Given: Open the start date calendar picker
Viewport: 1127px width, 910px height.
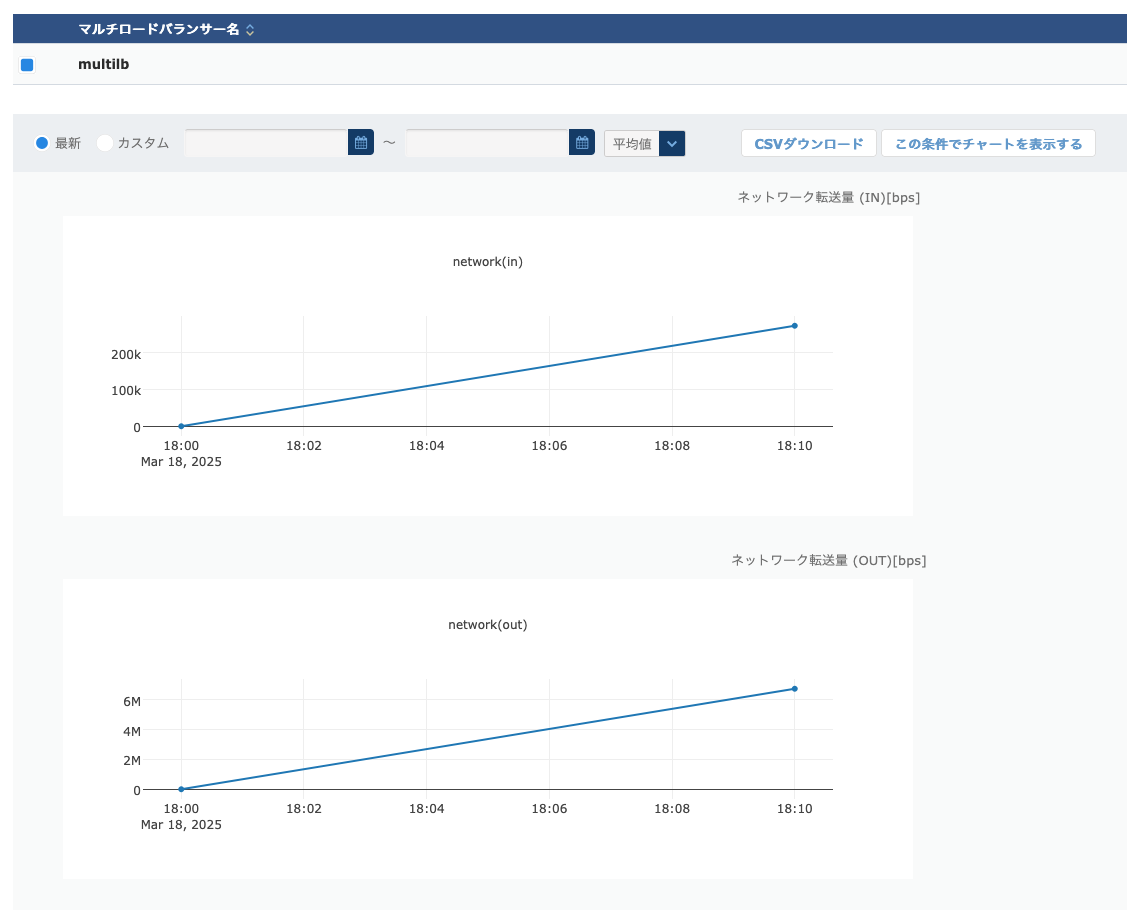Looking at the screenshot, I should [360, 143].
